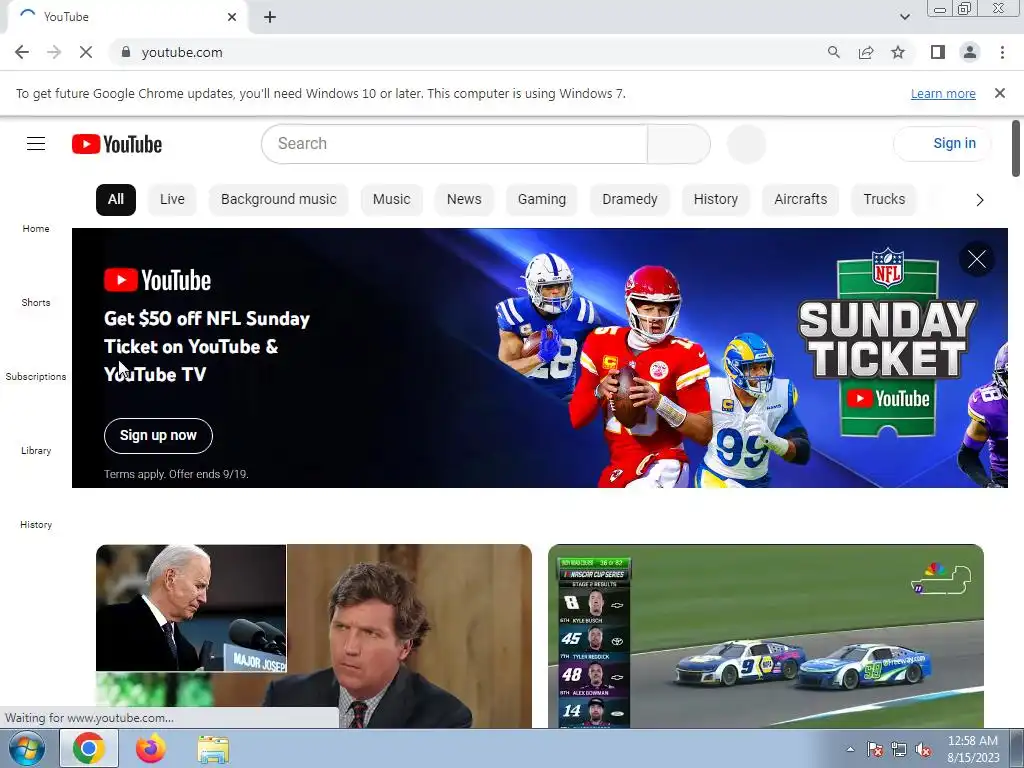Click the page vertical scrollbar thumb
This screenshot has width=1024, height=768.
[x=1016, y=149]
